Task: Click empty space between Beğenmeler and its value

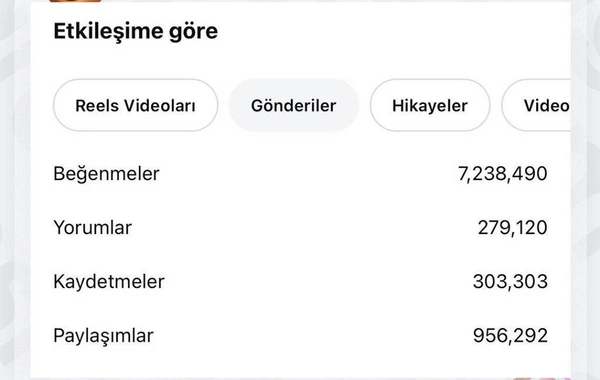Action: click(x=306, y=174)
